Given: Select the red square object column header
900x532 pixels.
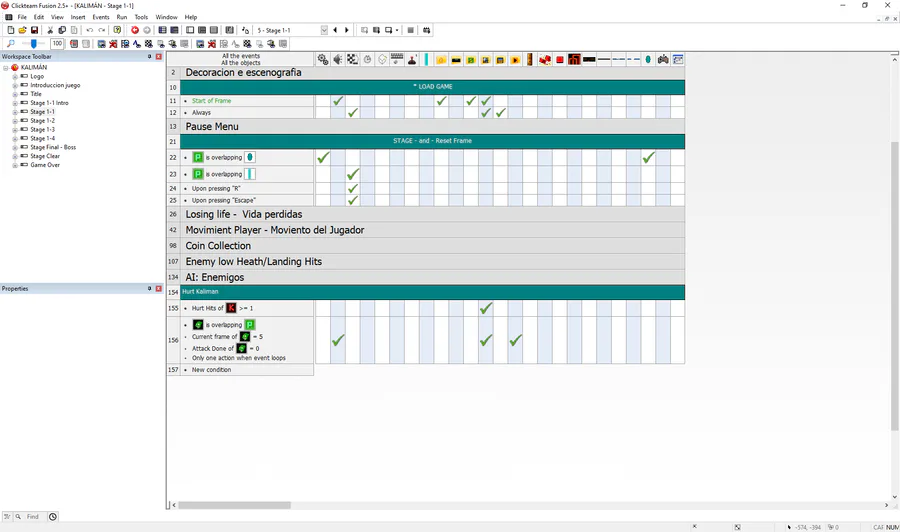Looking at the screenshot, I should tap(560, 59).
